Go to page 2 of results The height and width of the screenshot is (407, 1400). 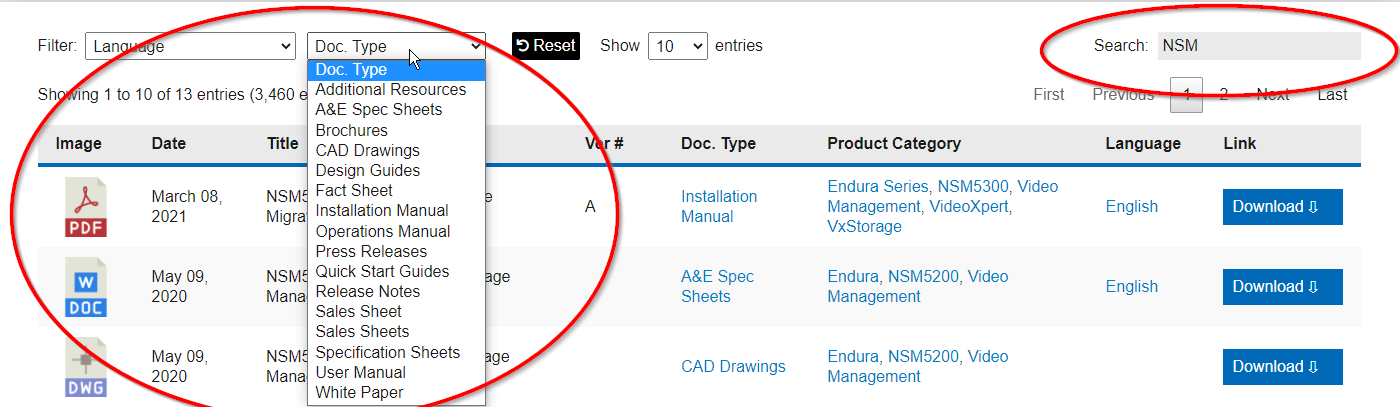pyautogui.click(x=1223, y=95)
